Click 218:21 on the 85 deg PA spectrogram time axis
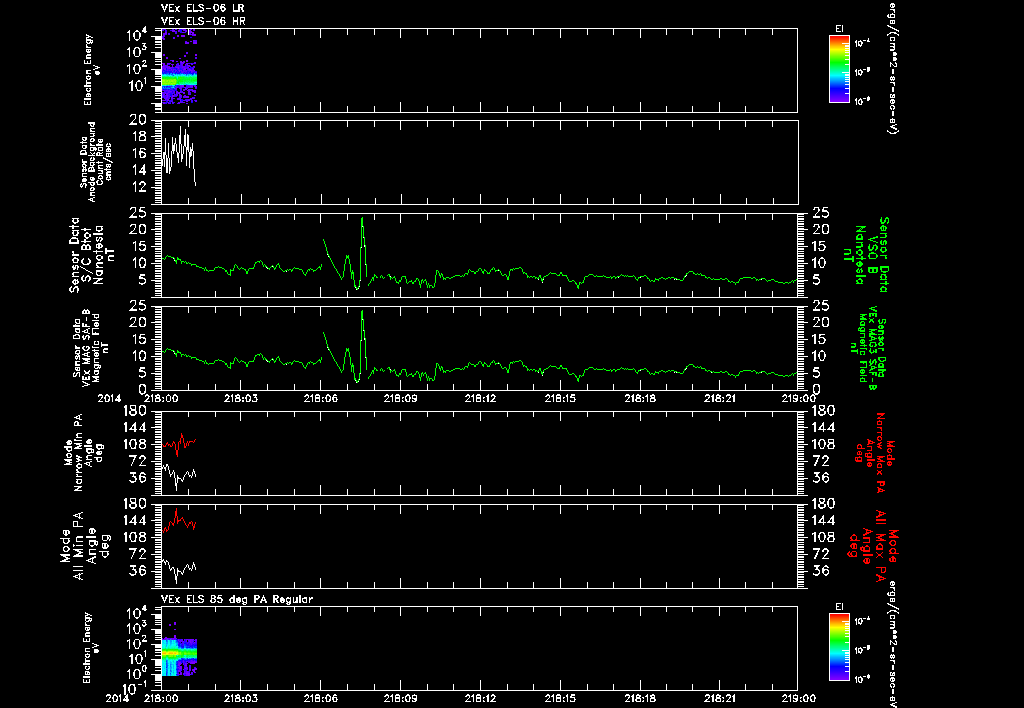This screenshot has height=708, width=1024. tap(720, 698)
